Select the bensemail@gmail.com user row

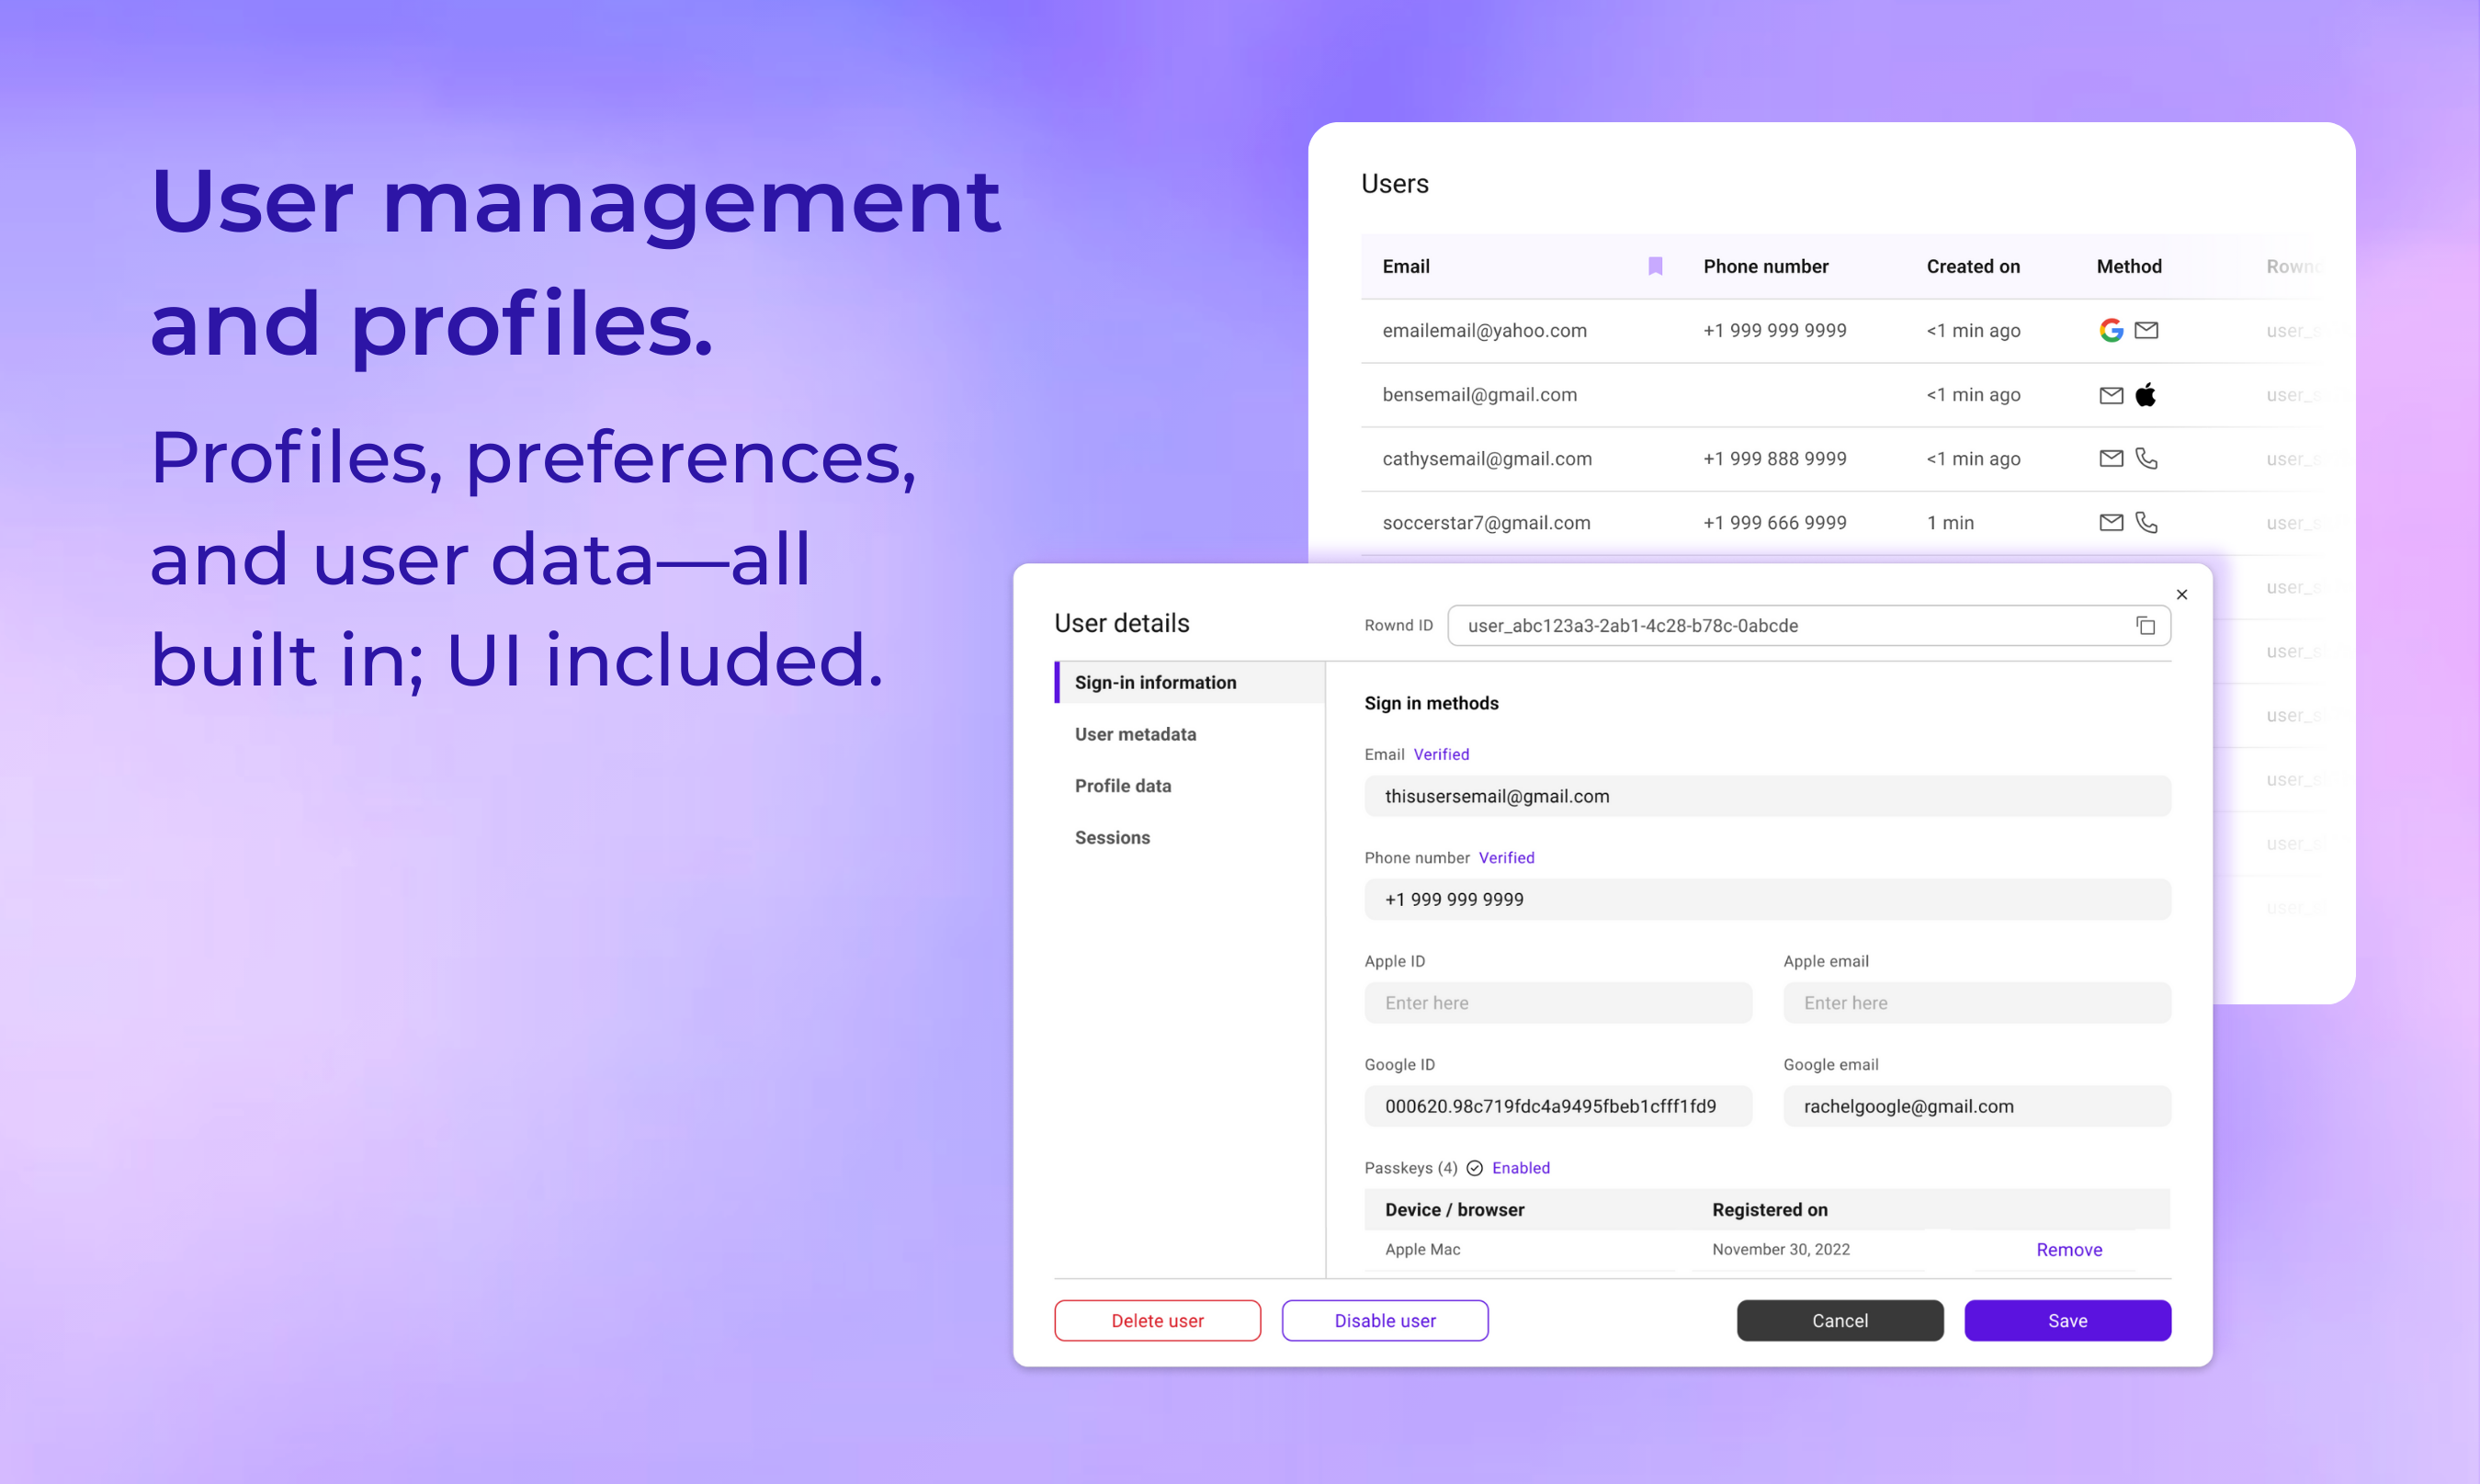1840,394
